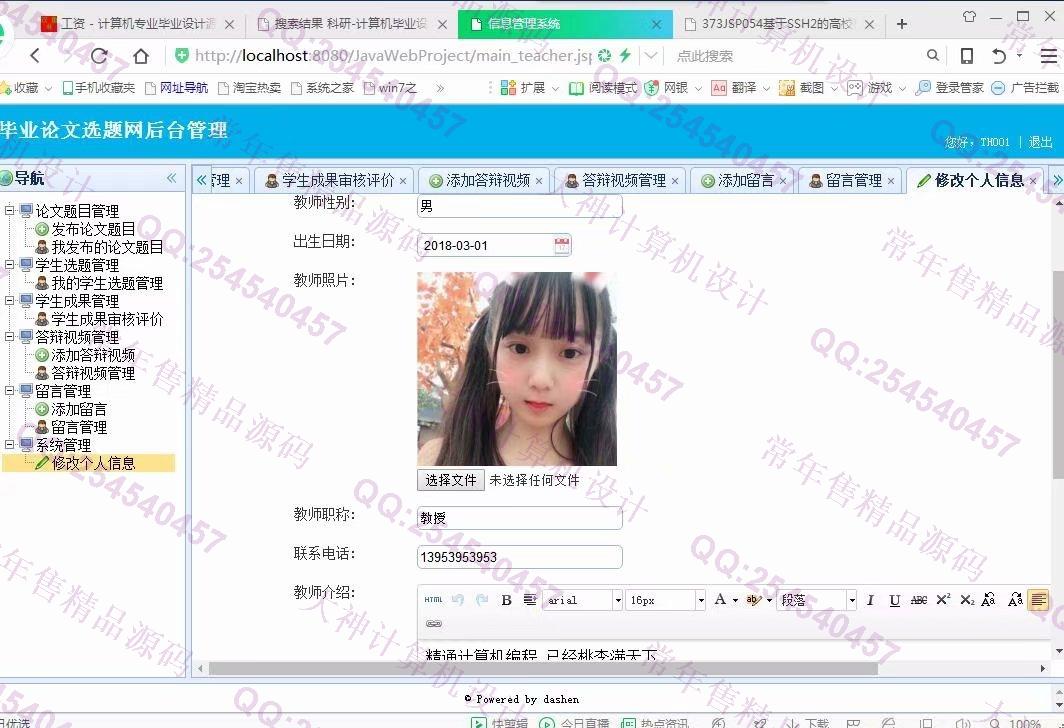Click the teacher photo thumbnail
The height and width of the screenshot is (728, 1064).
point(517,369)
